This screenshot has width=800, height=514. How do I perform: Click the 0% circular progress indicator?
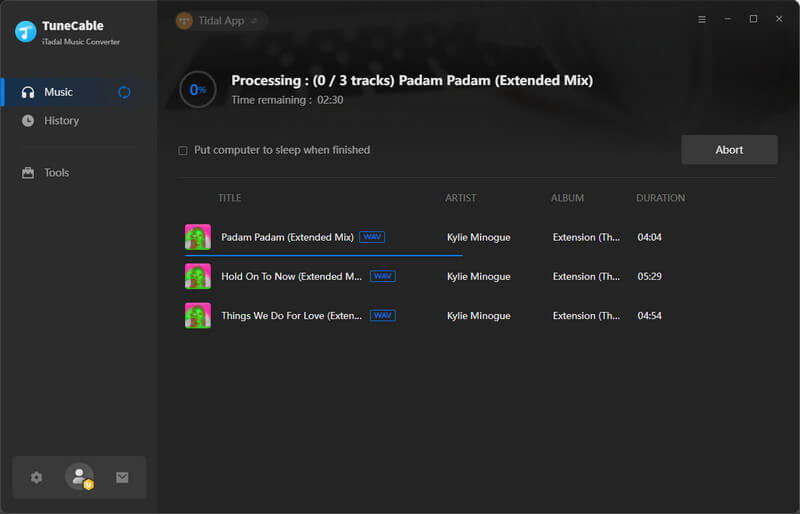197,89
